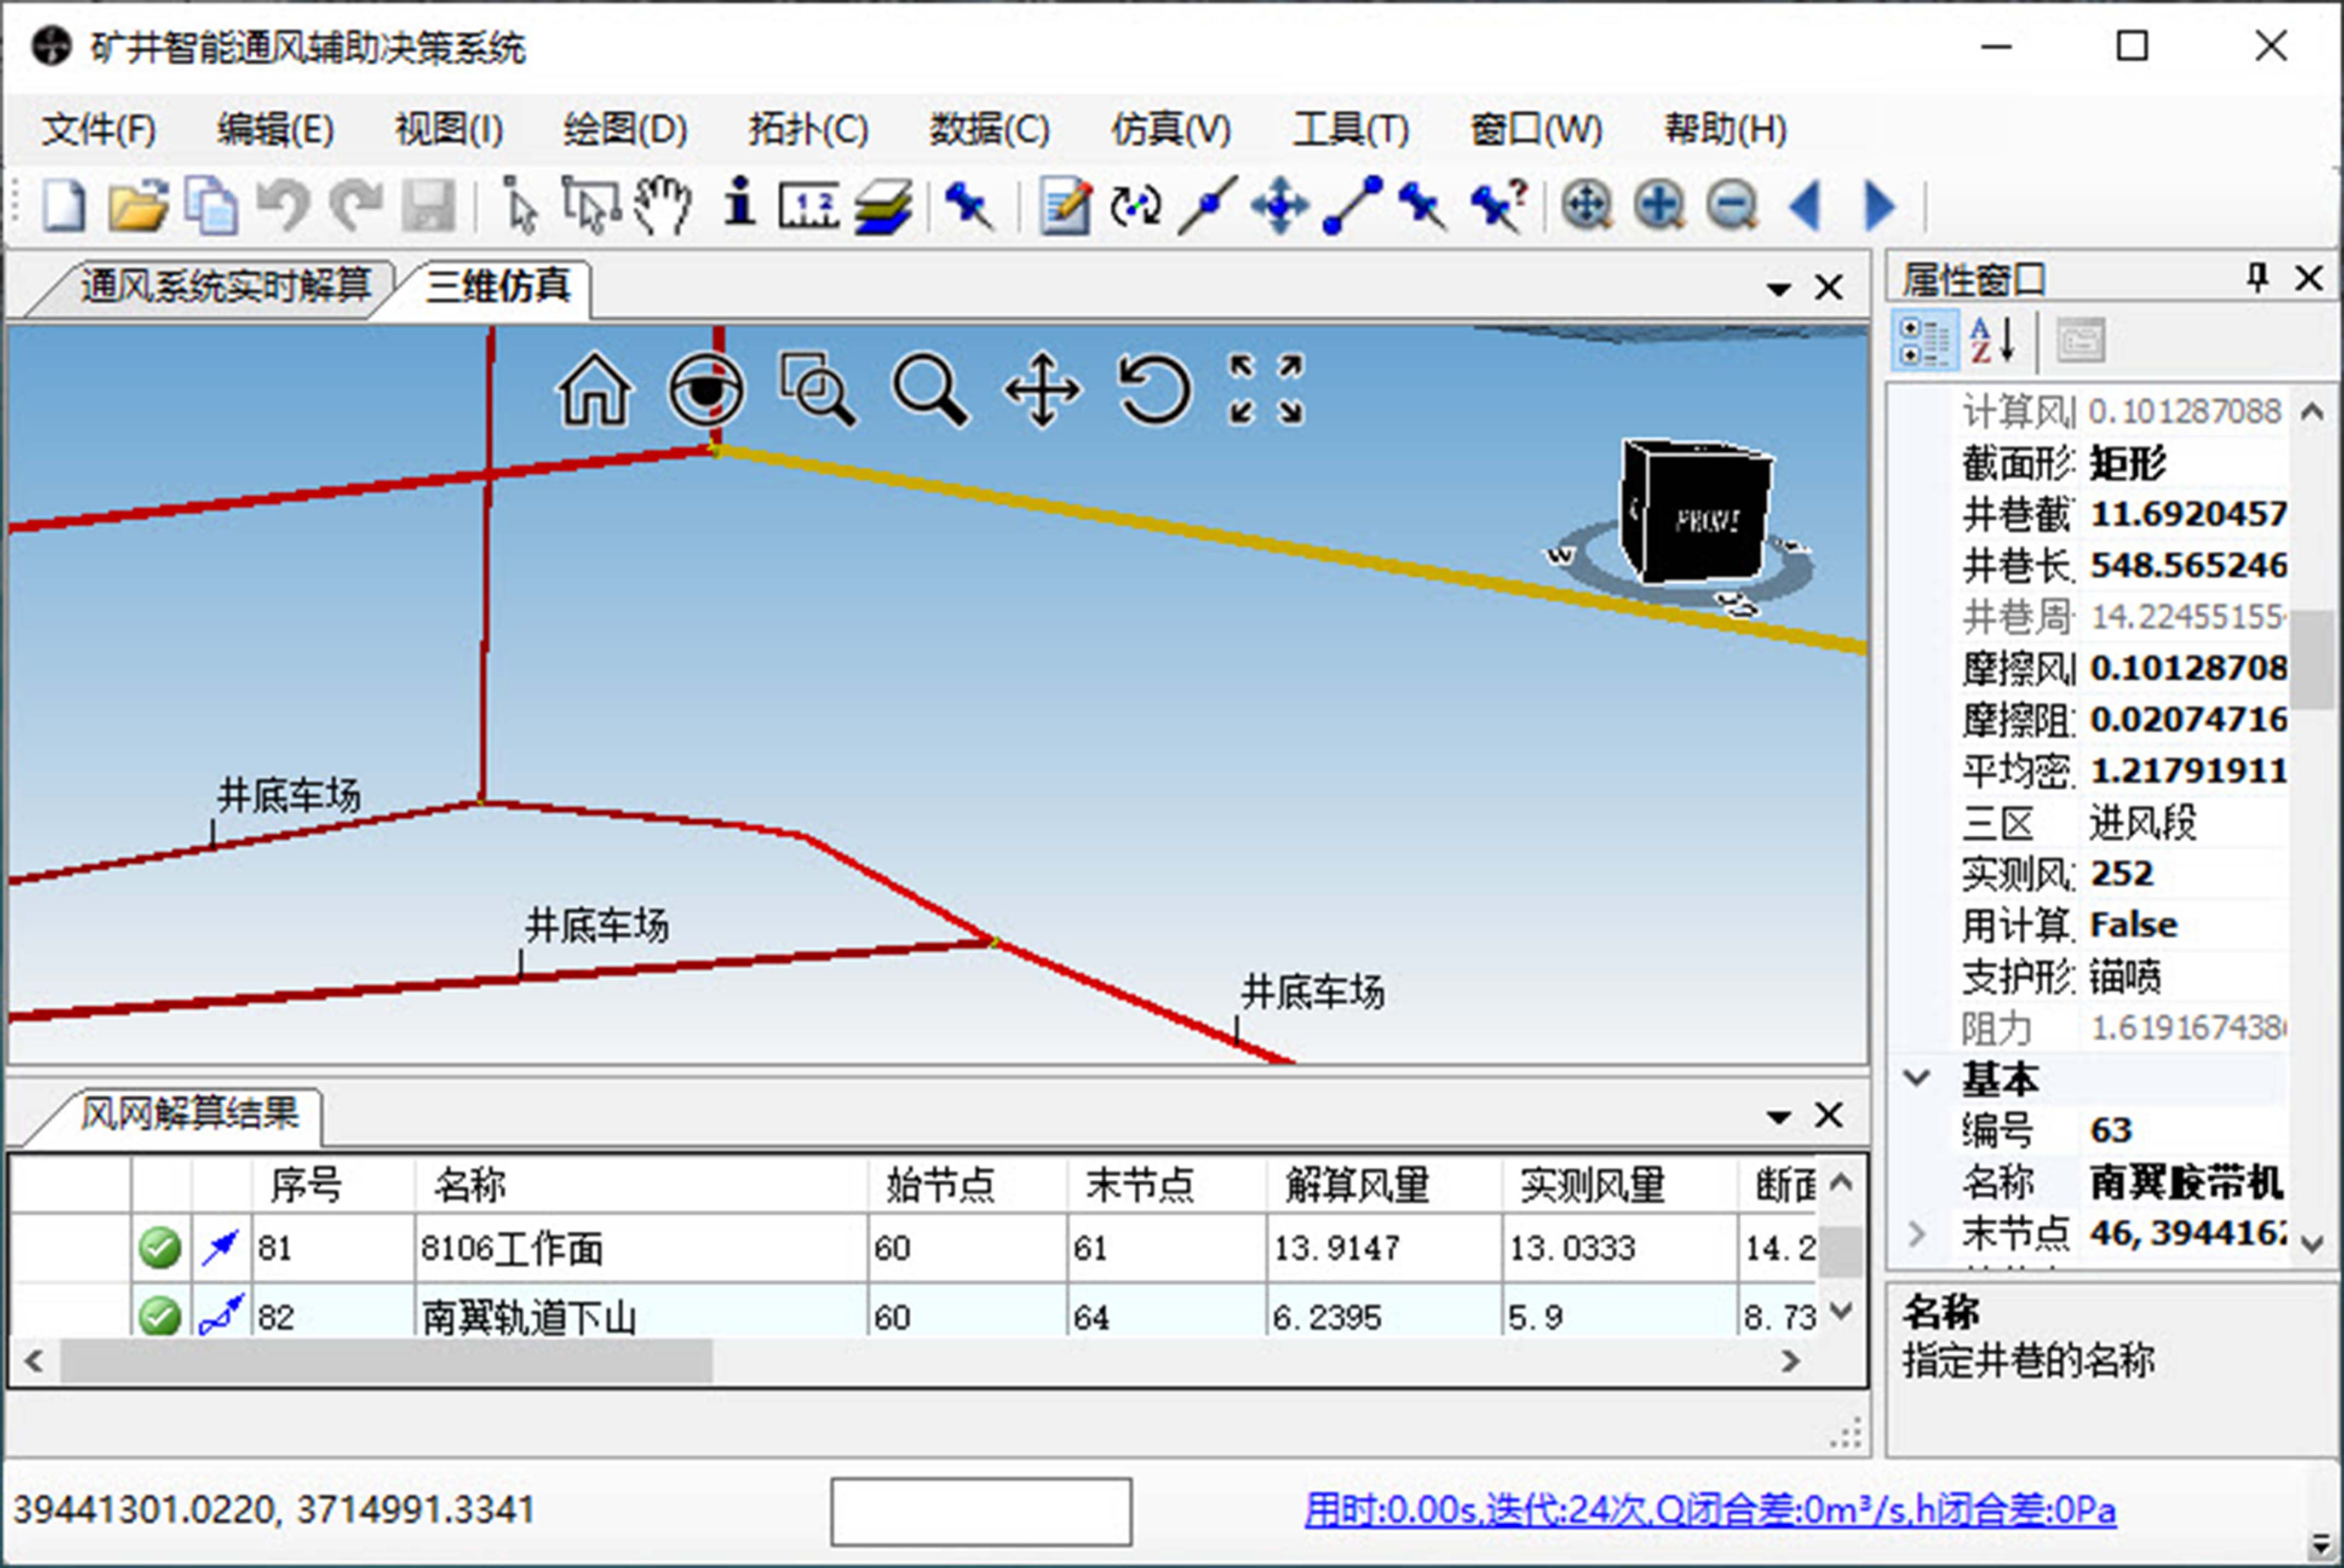Toggle alphabetical sort in property window

point(1991,341)
